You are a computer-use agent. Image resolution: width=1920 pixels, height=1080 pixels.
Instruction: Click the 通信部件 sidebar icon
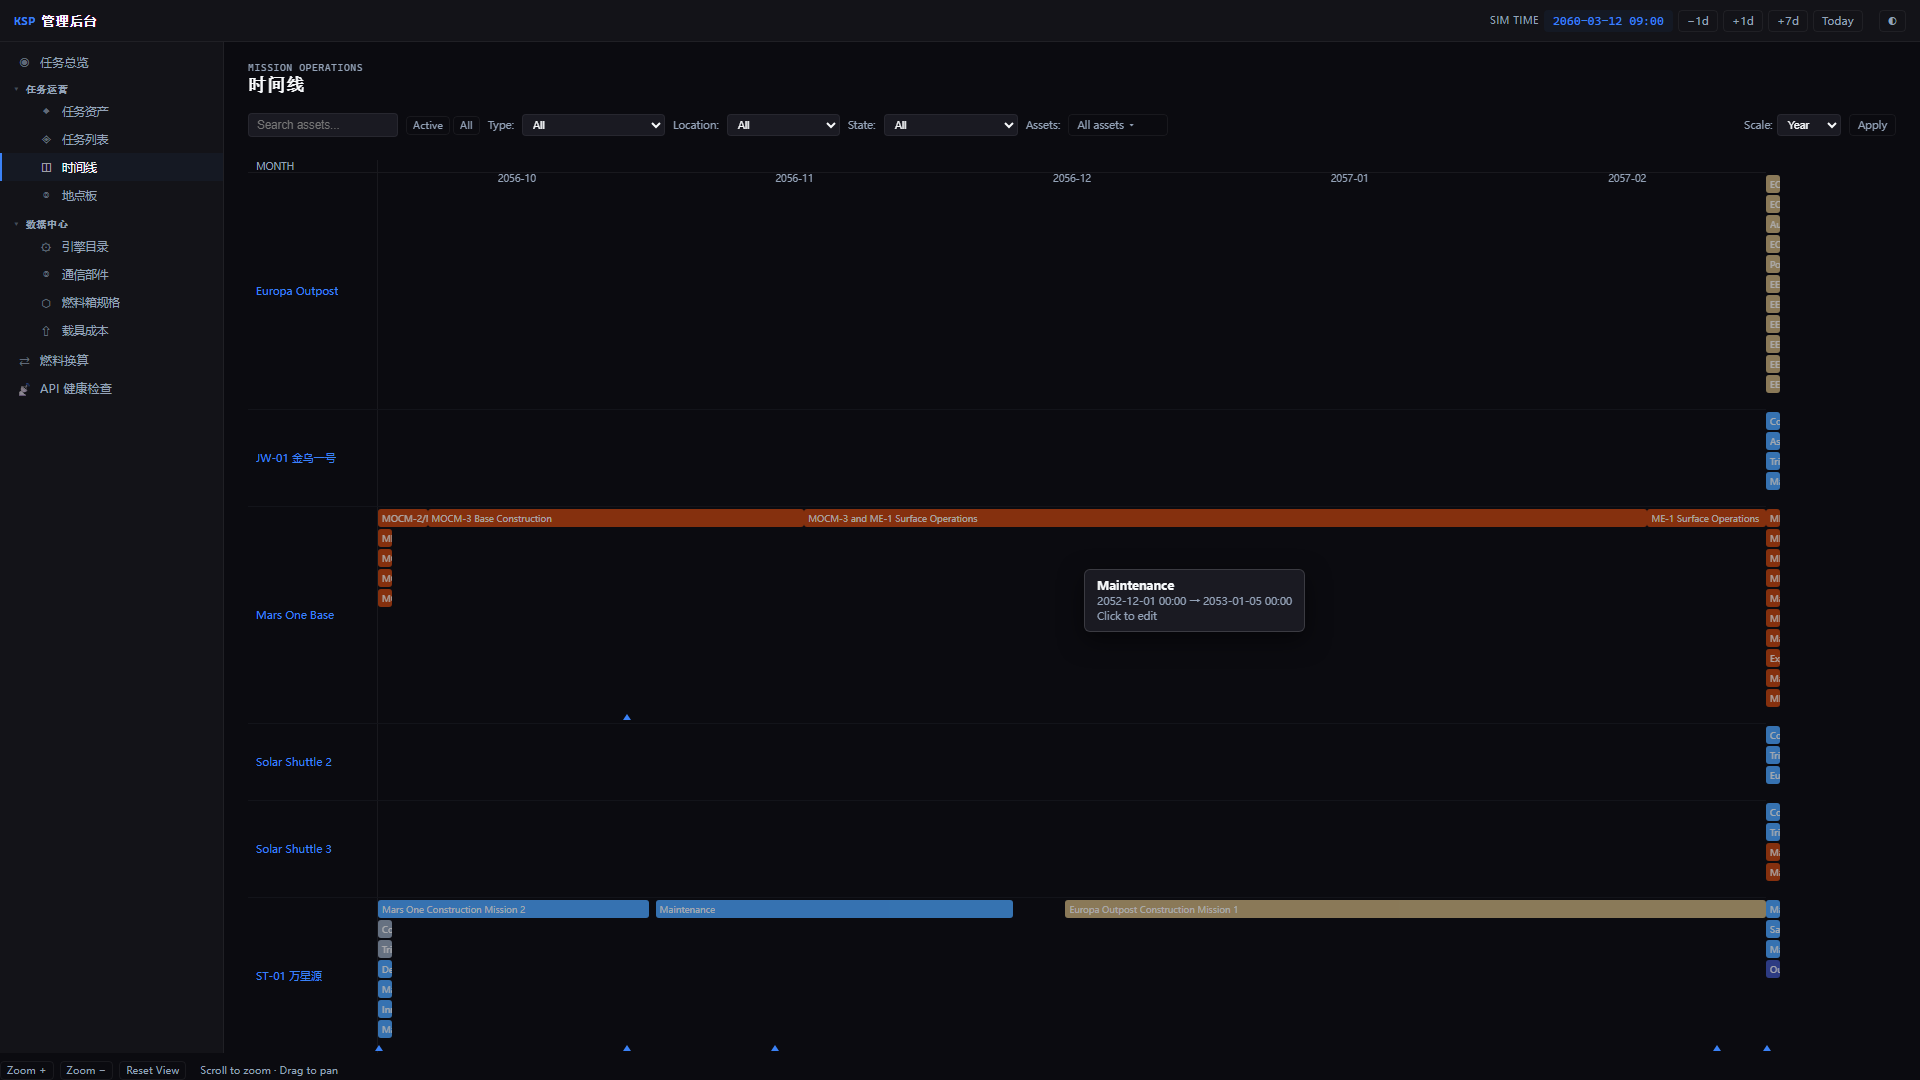[x=46, y=275]
